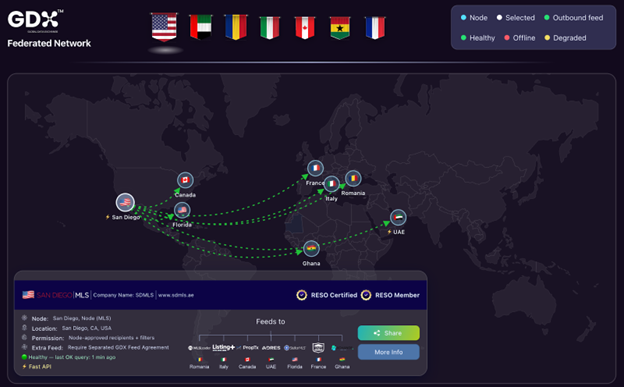Image resolution: width=624 pixels, height=387 pixels.
Task: Click the Italy node on map
Action: pyautogui.click(x=332, y=184)
